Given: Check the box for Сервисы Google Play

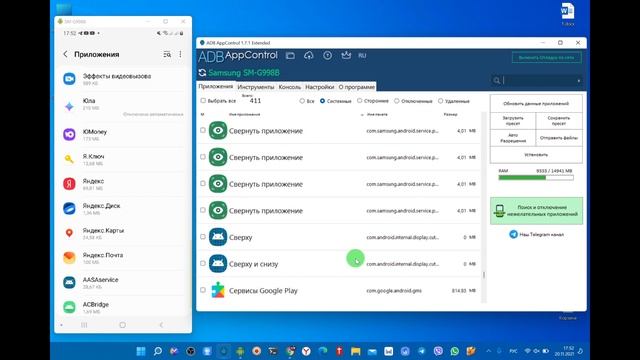Looking at the screenshot, I should click(x=203, y=290).
